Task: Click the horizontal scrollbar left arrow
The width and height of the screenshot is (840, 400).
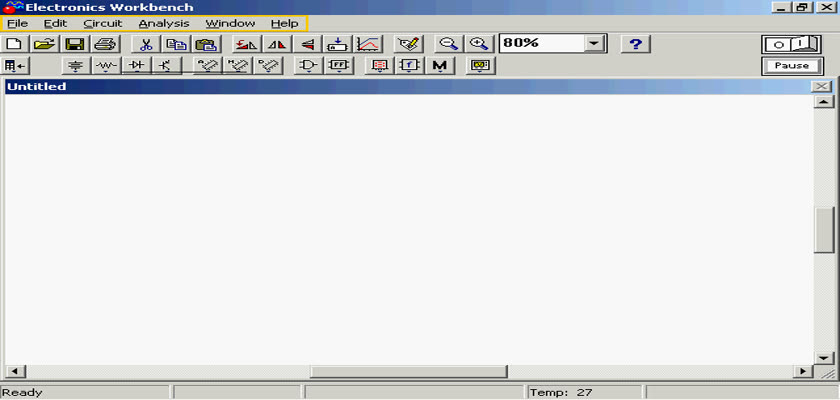Action: [x=14, y=371]
